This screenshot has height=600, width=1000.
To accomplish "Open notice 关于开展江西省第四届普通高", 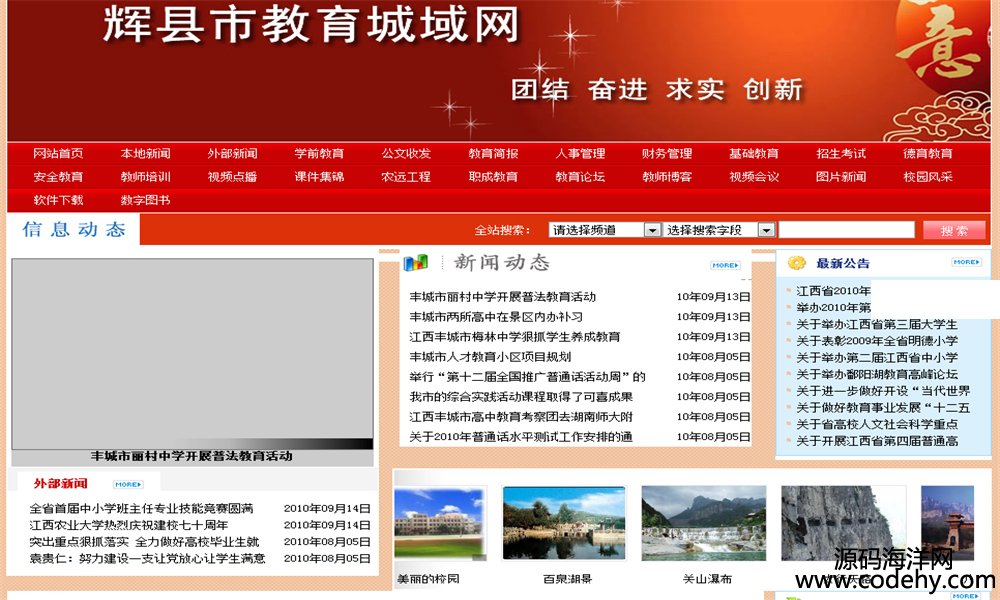I will (877, 441).
